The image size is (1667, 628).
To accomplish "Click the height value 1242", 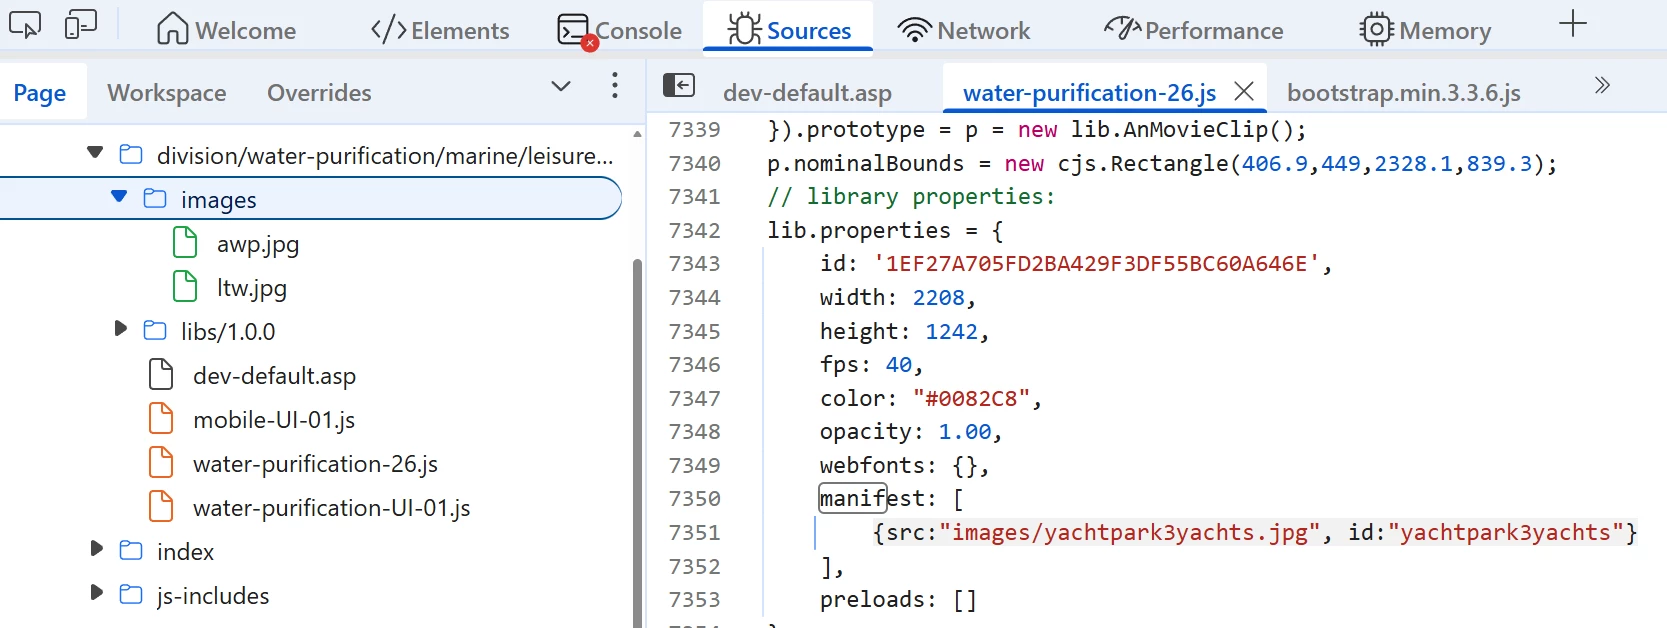I will (951, 332).
